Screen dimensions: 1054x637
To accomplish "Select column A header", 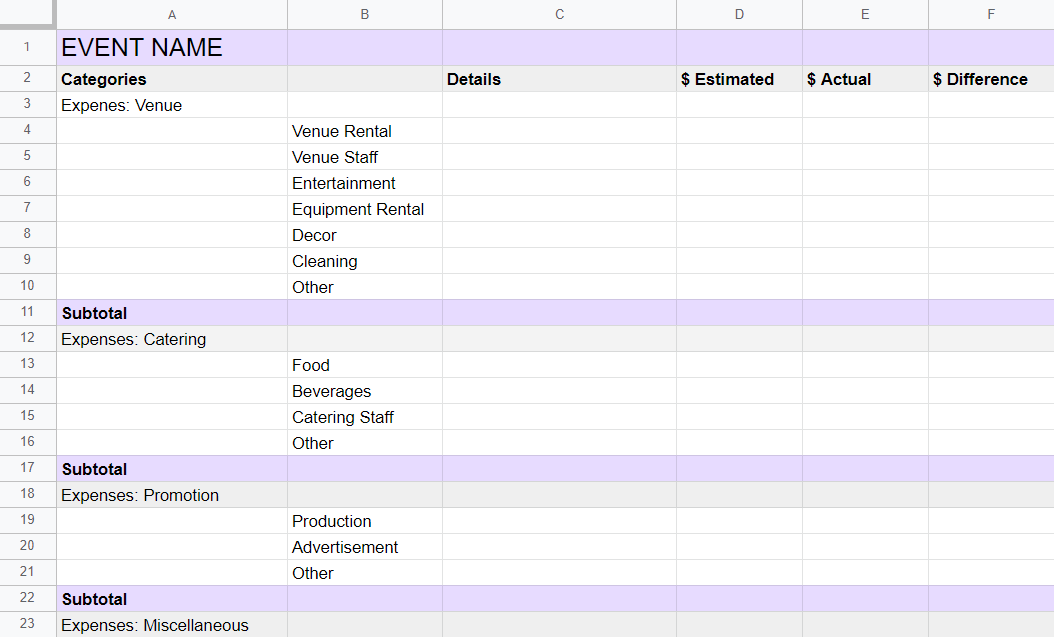I will tap(172, 14).
